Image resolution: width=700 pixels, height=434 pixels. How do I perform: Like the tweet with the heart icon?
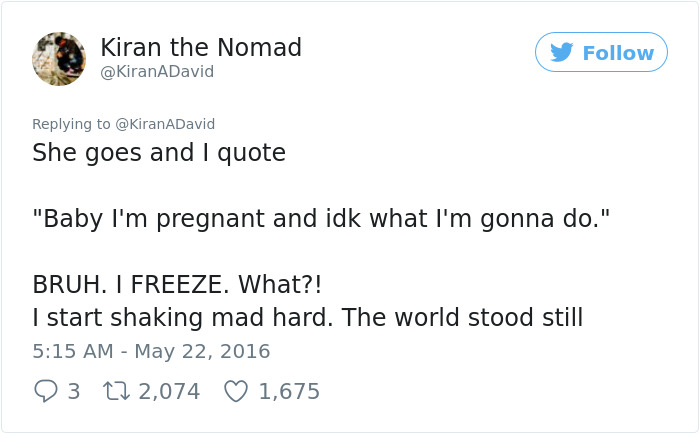point(236,391)
